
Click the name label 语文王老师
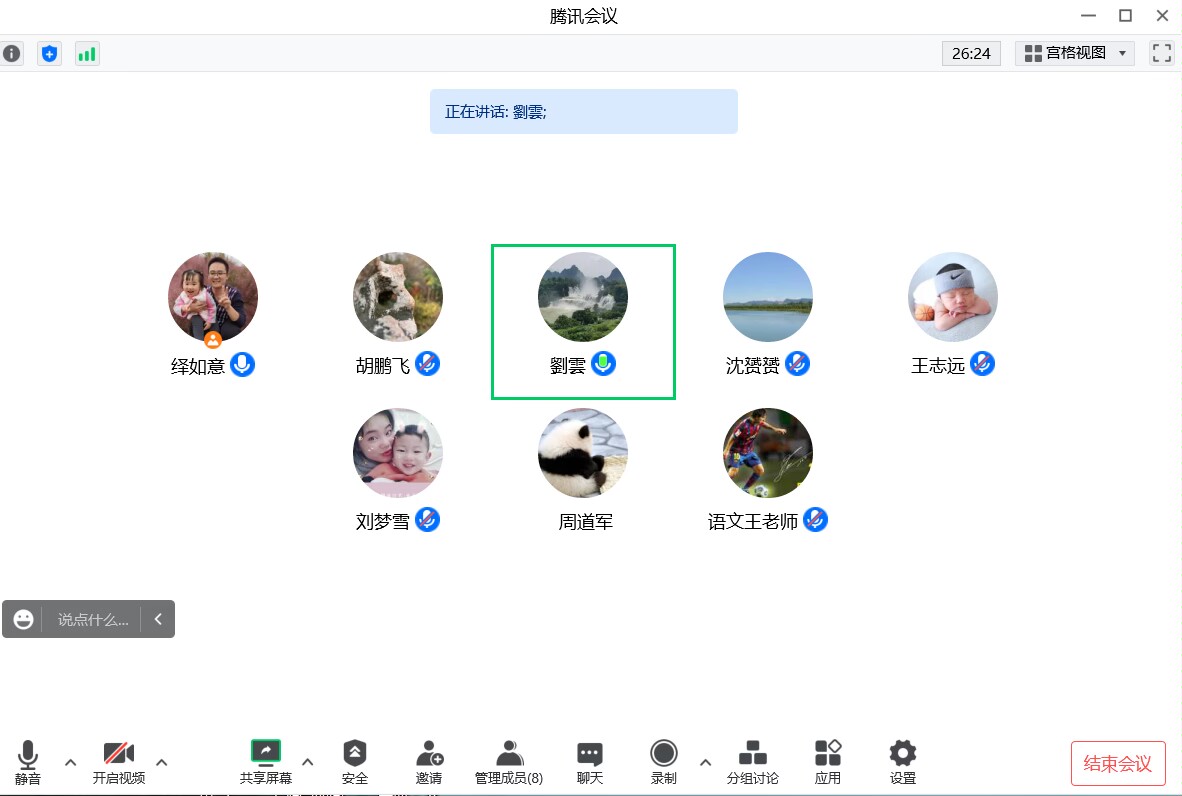click(x=752, y=522)
